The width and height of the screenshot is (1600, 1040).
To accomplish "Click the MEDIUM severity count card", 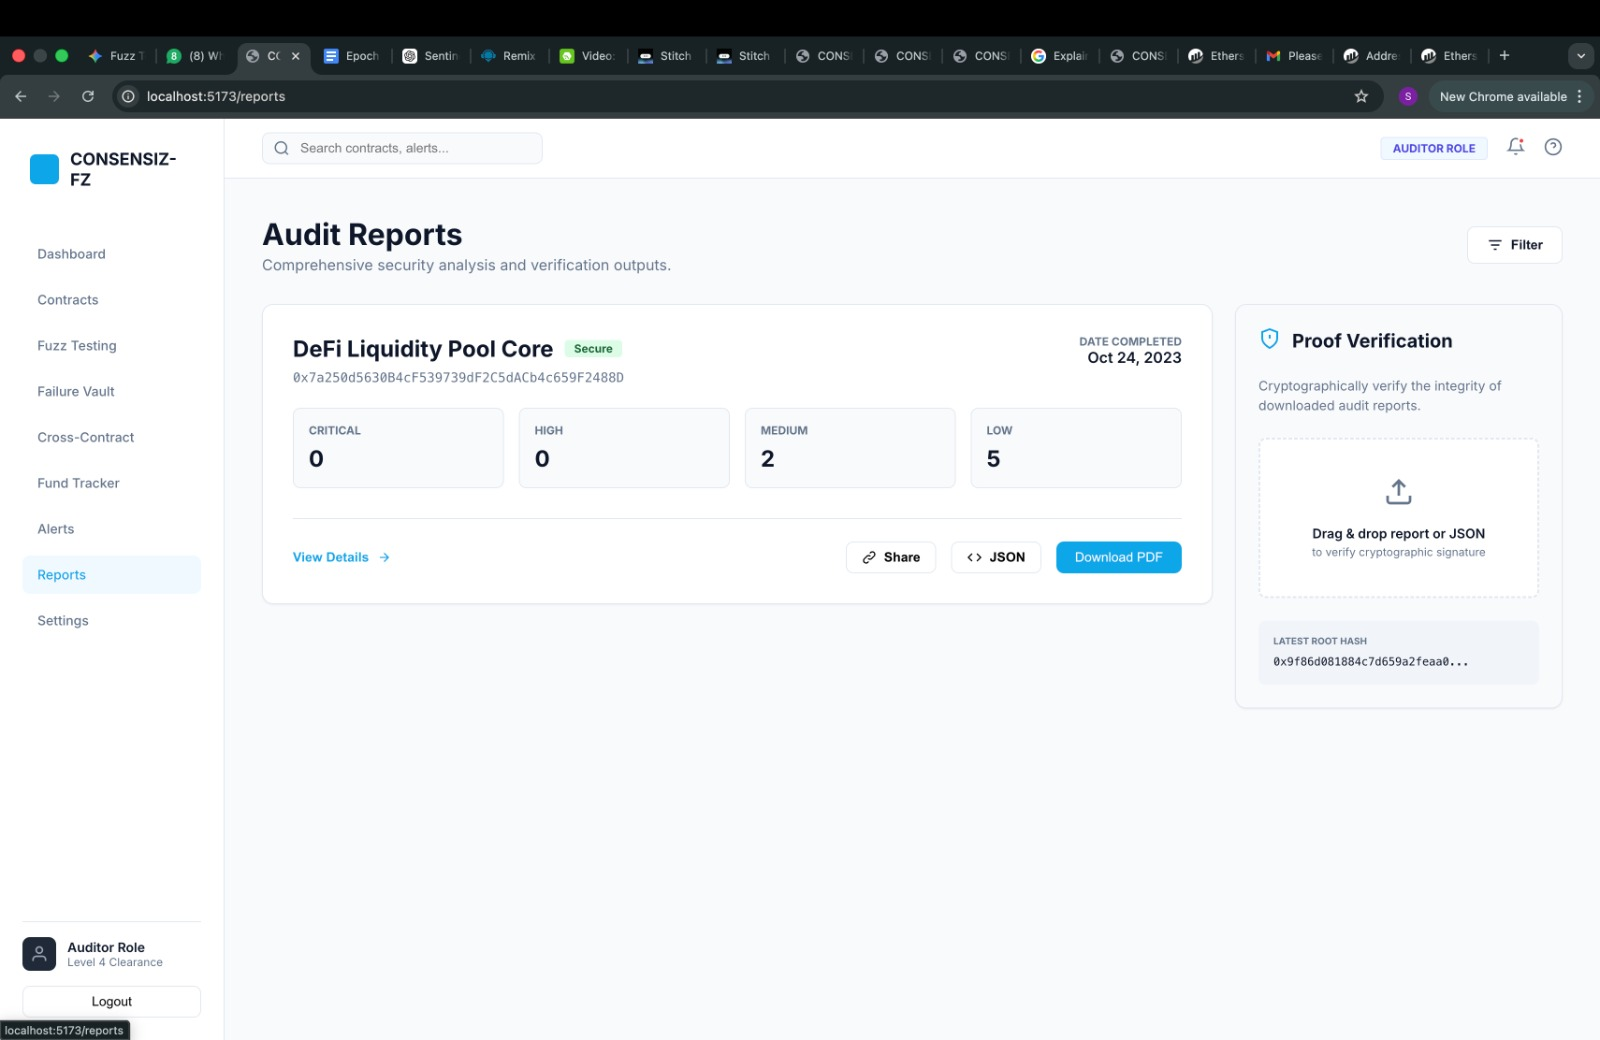I will coord(850,448).
